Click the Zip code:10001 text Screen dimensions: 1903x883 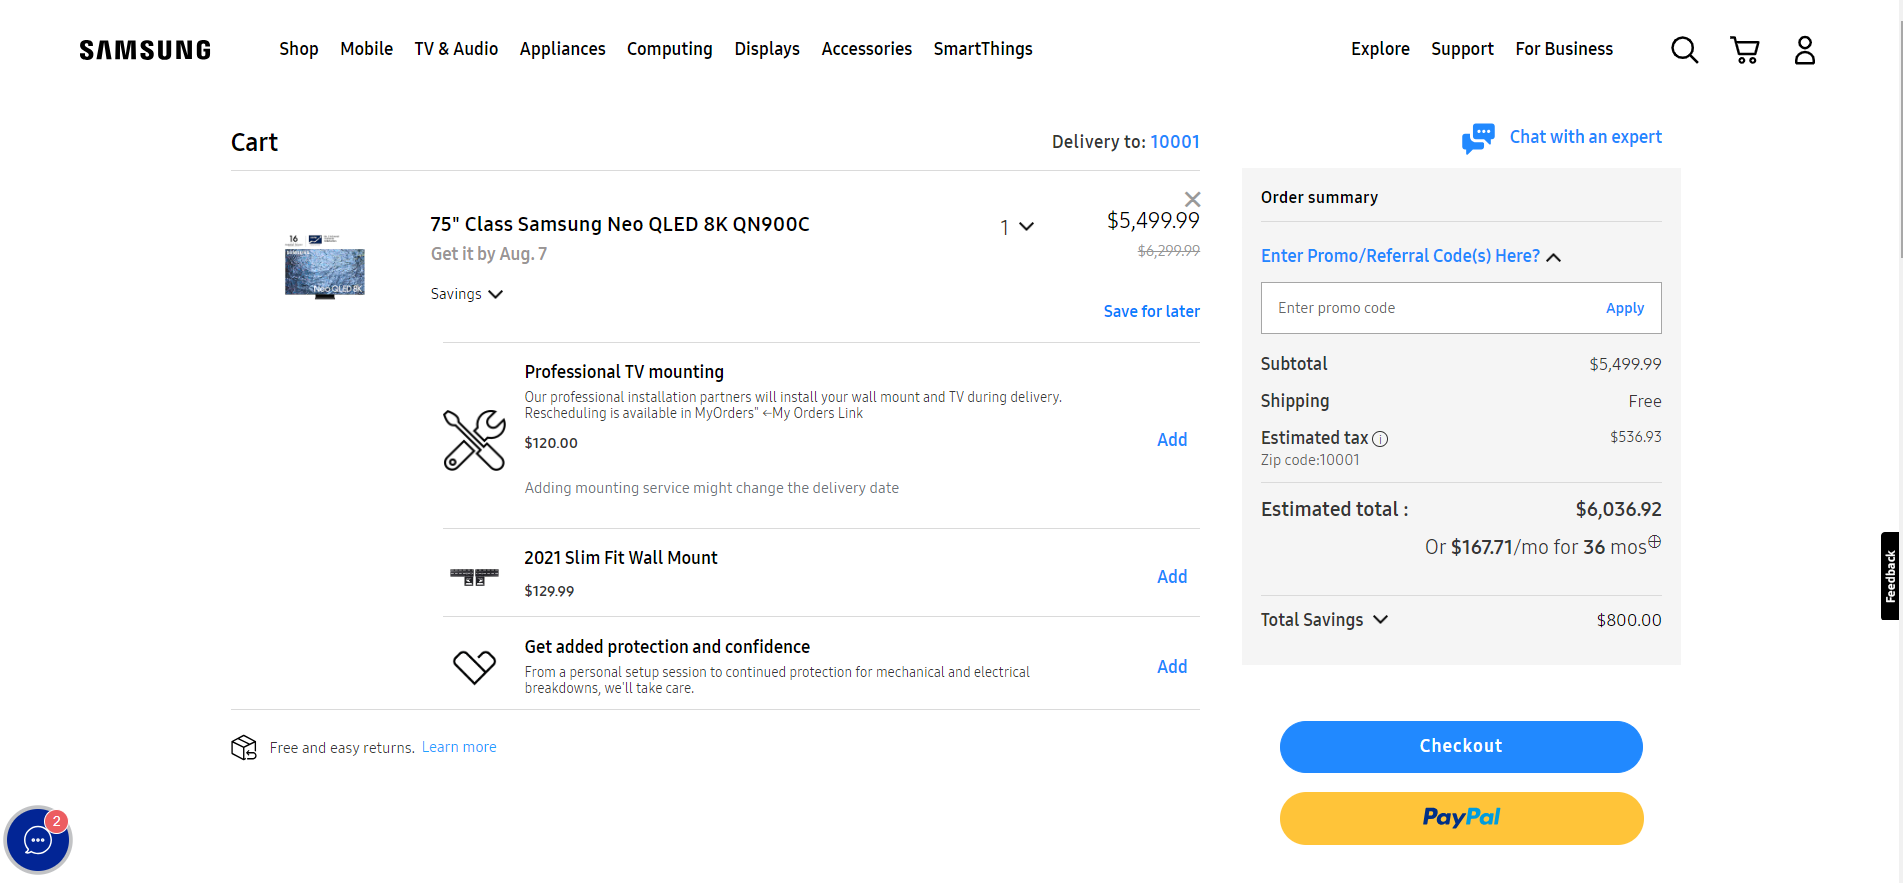1310,460
